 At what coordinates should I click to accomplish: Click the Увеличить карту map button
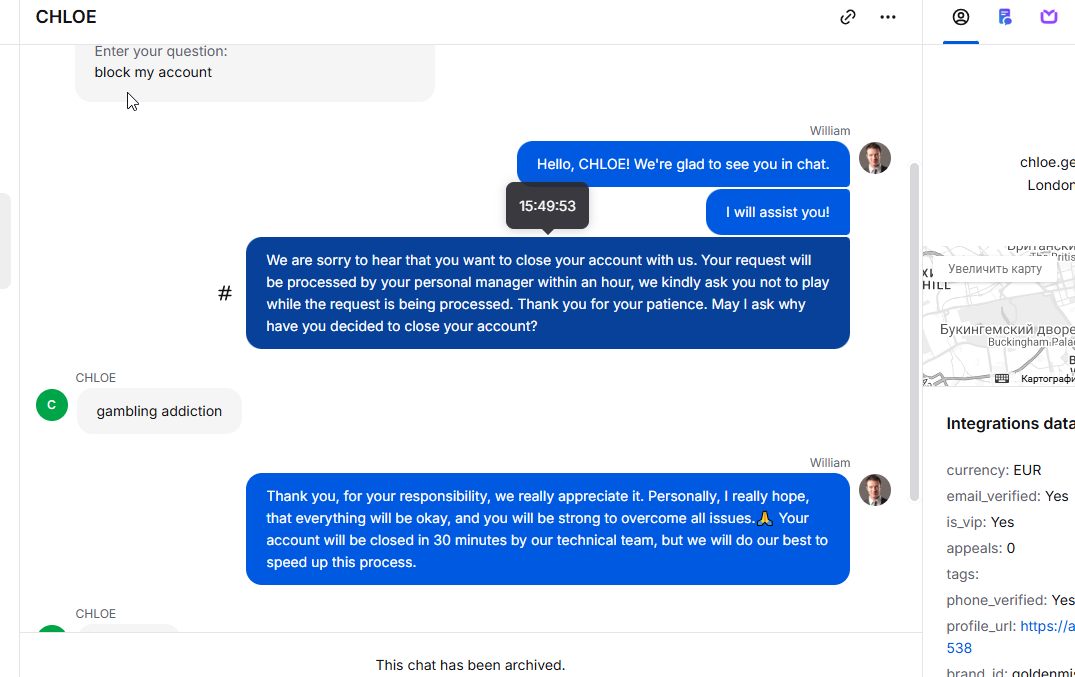coord(995,269)
